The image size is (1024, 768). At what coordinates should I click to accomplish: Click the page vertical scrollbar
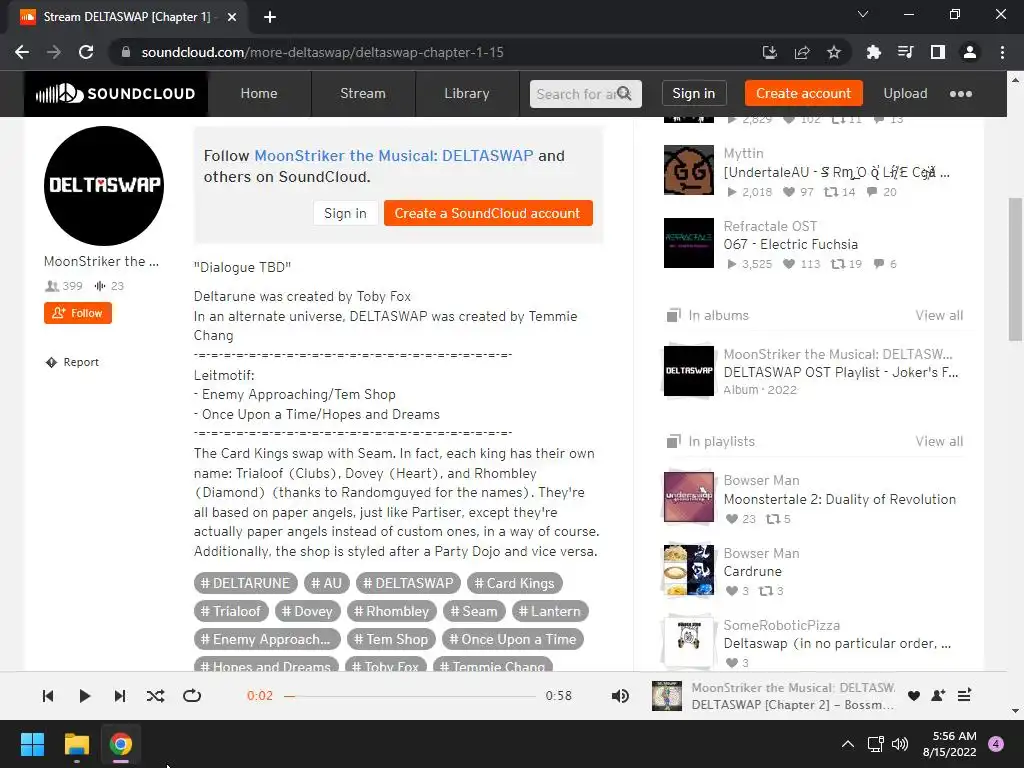pos(1015,269)
